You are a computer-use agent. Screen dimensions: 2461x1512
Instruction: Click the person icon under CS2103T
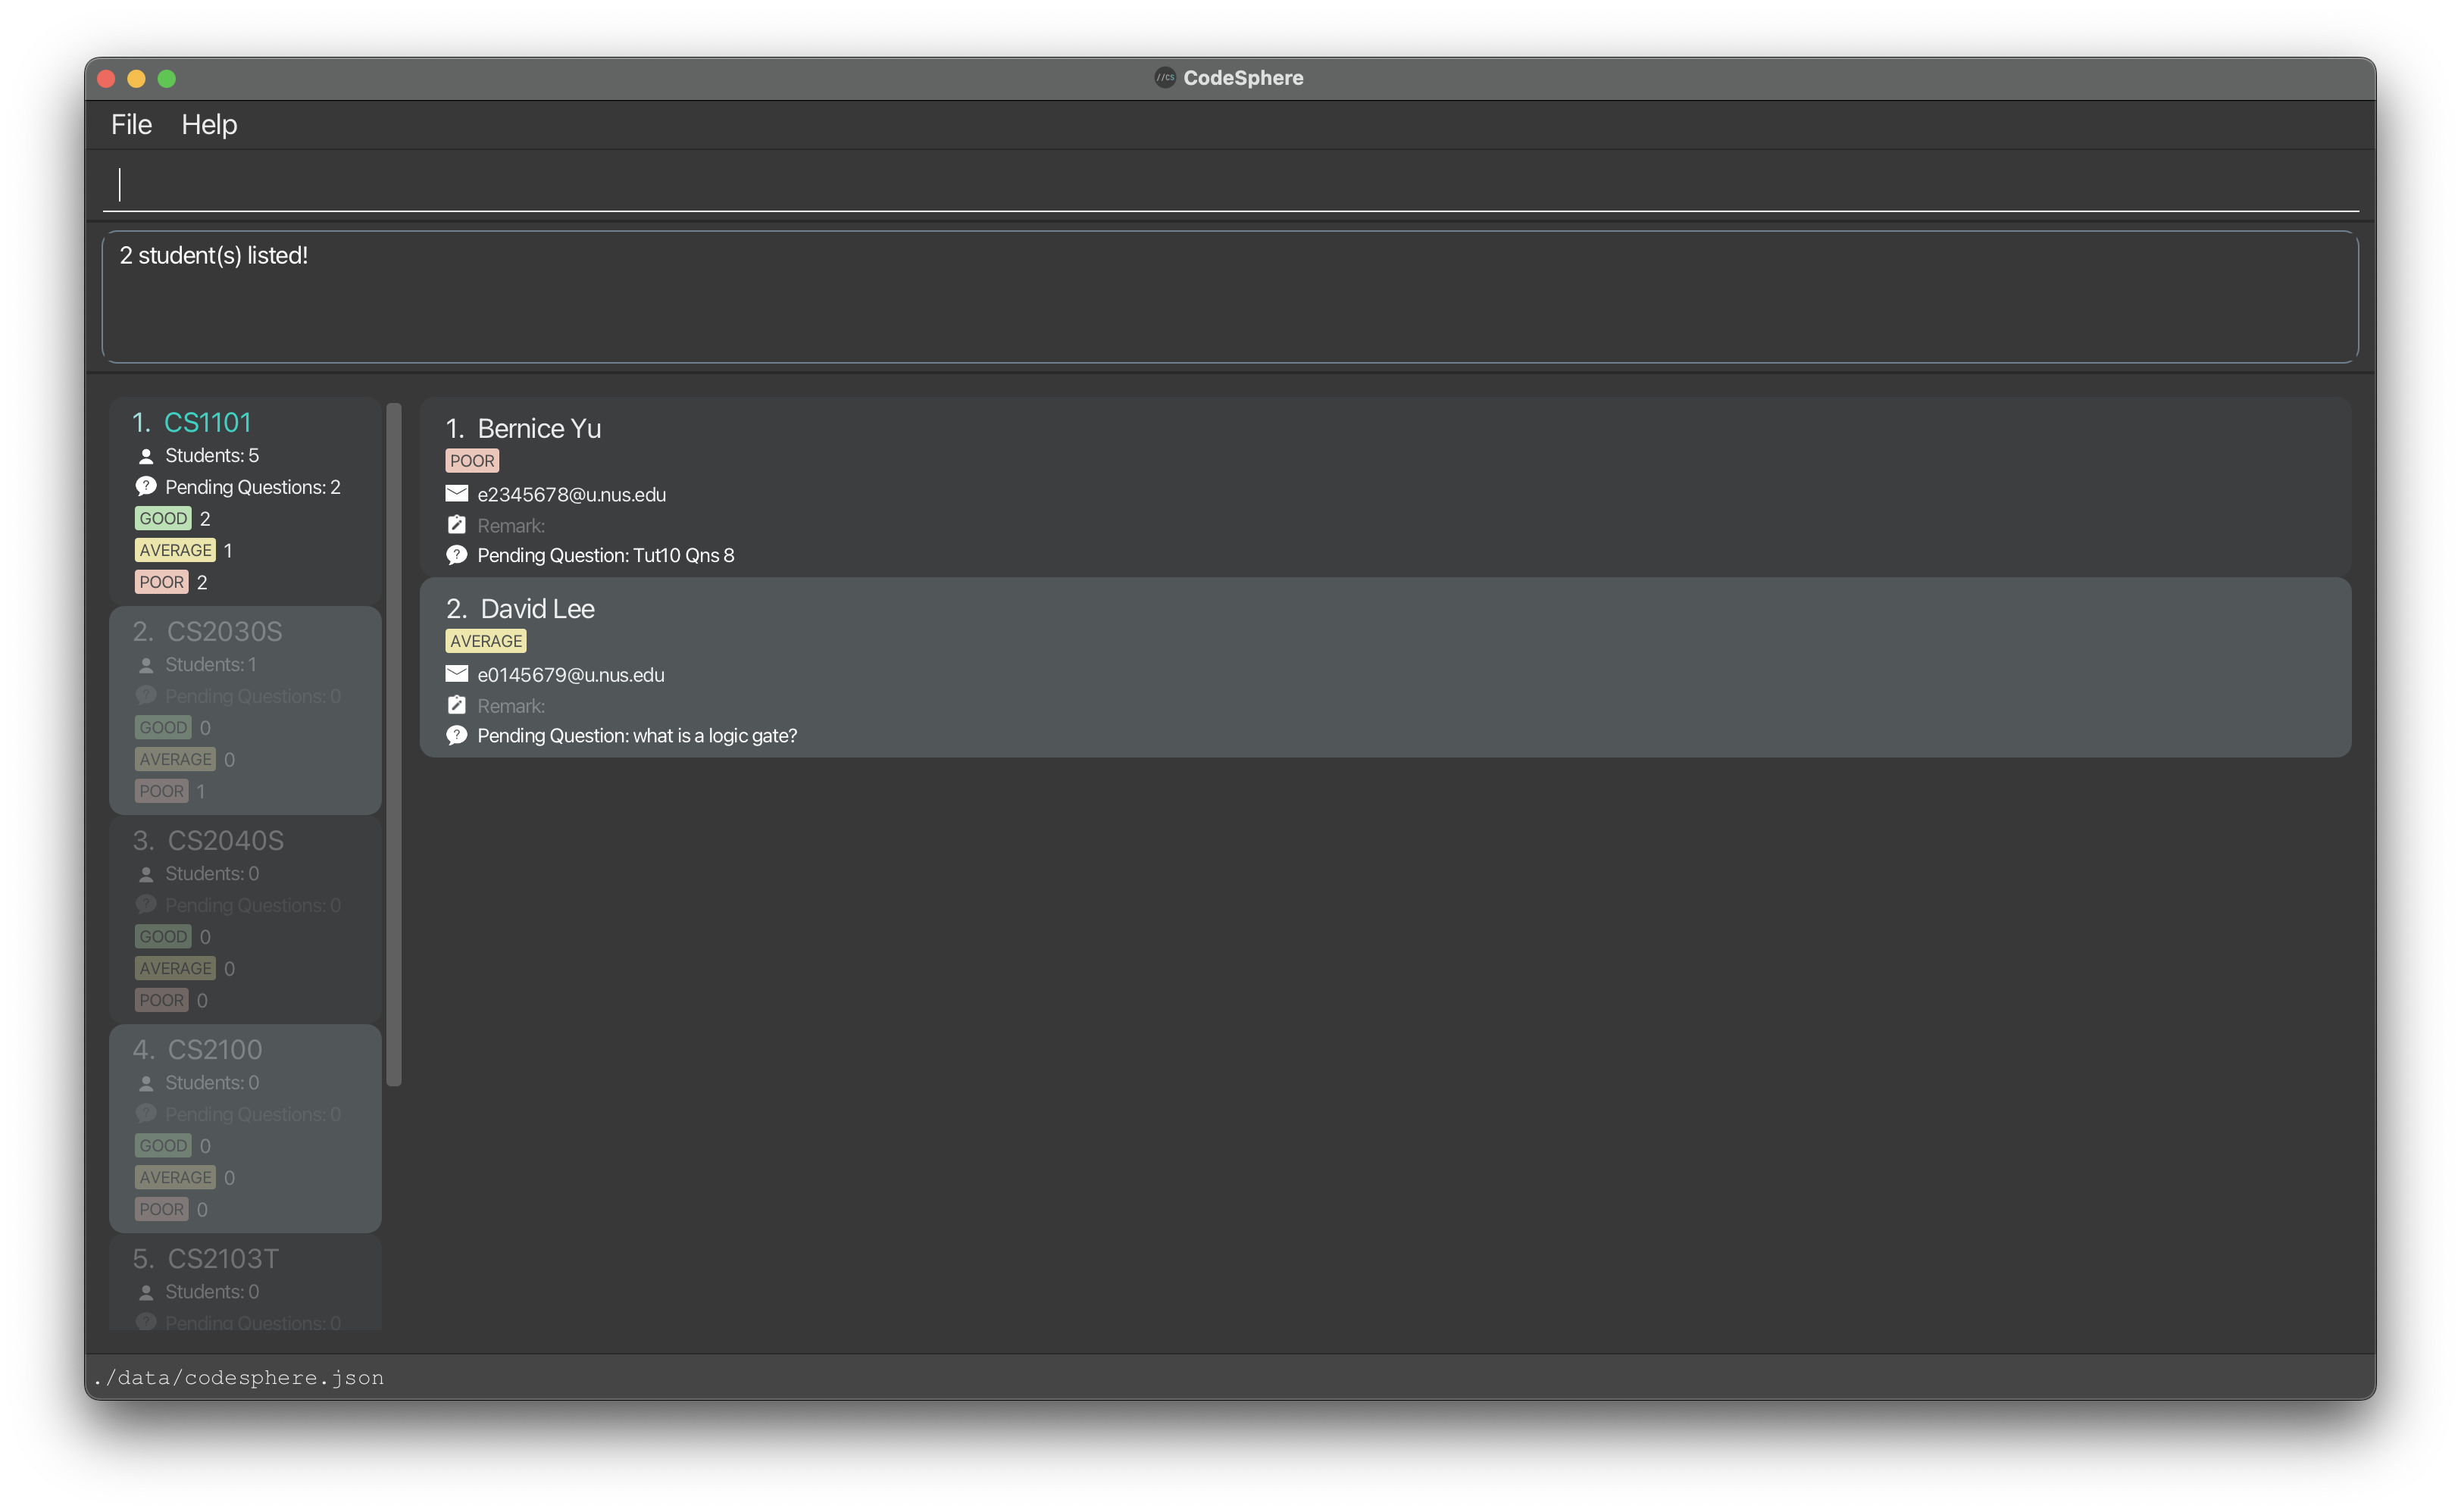(x=146, y=1292)
